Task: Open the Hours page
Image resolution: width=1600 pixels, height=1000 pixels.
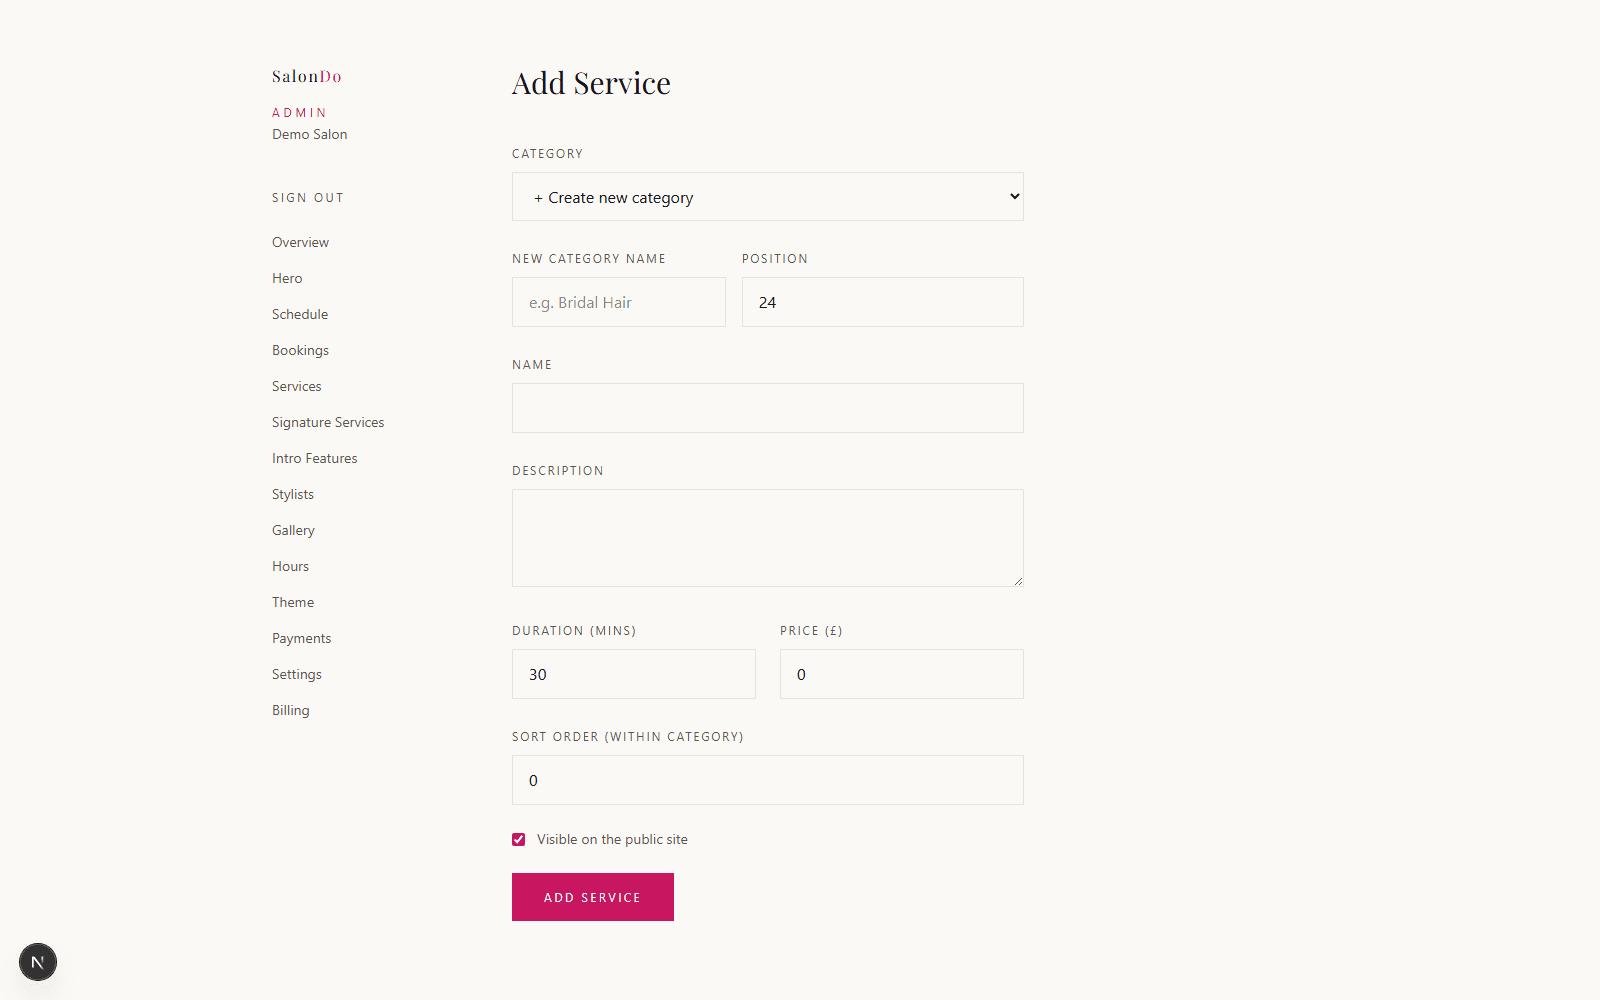Action: point(290,566)
